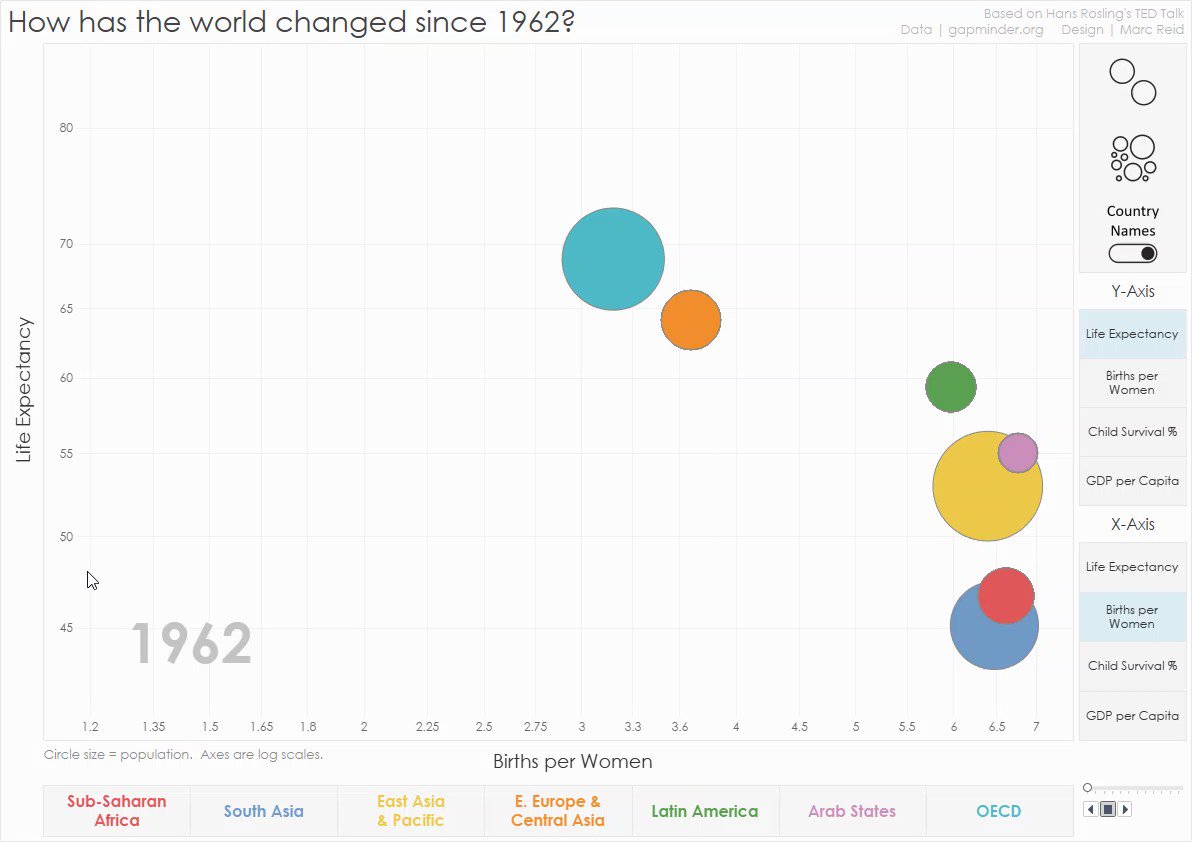This screenshot has width=1192, height=842.
Task: Open the Marc Reid design link
Action: (x=1152, y=30)
